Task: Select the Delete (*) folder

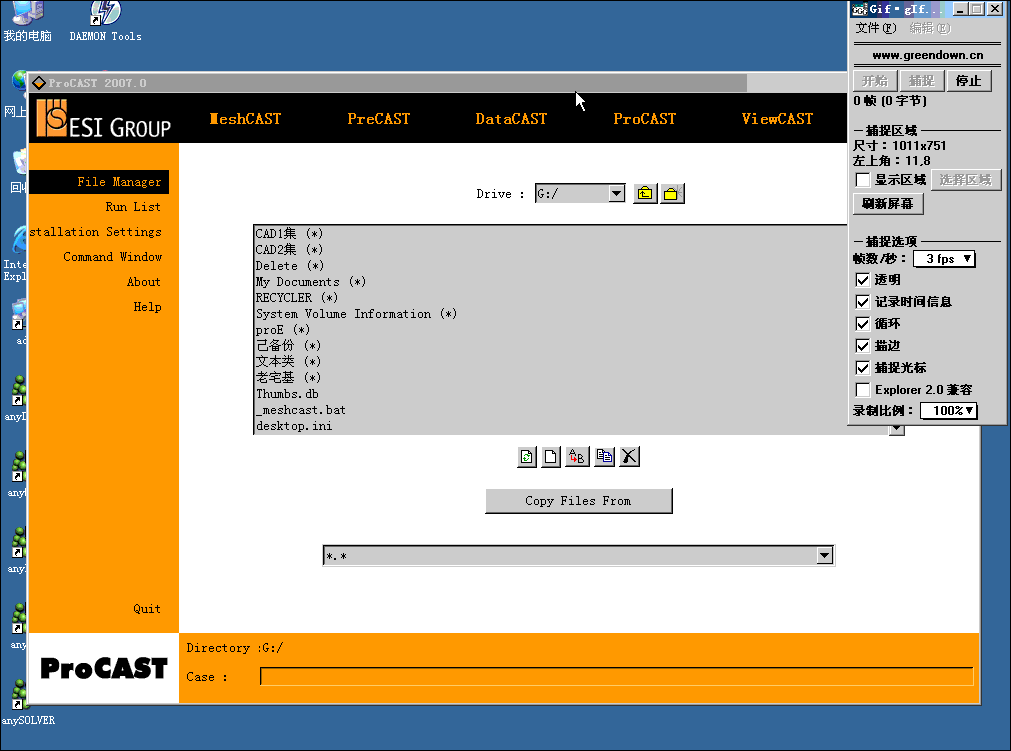Action: click(x=290, y=266)
